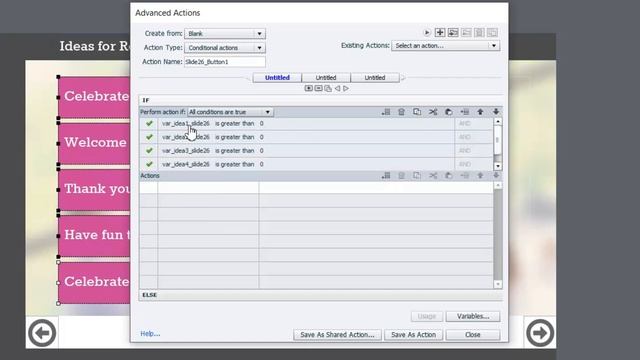Click the Add decision icon below tabs
This screenshot has width=640, height=360.
pos(309,89)
